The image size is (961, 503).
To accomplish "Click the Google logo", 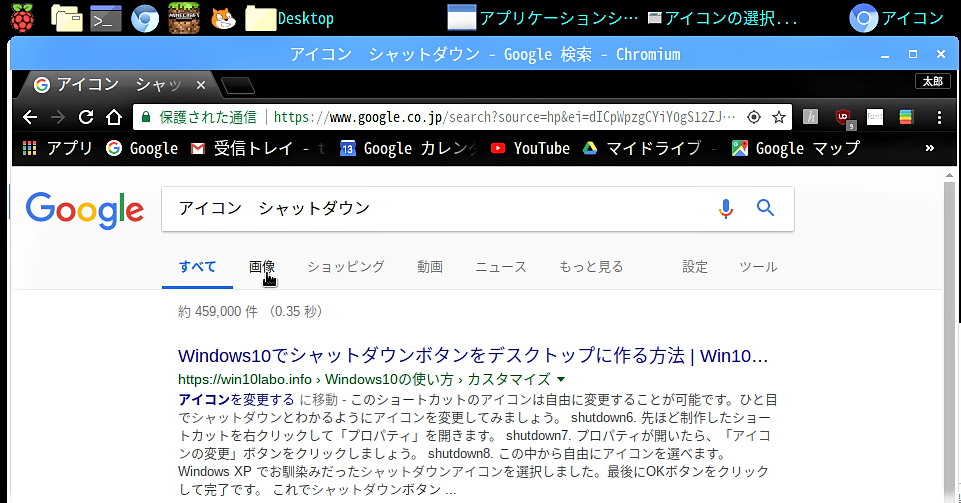I will point(85,210).
